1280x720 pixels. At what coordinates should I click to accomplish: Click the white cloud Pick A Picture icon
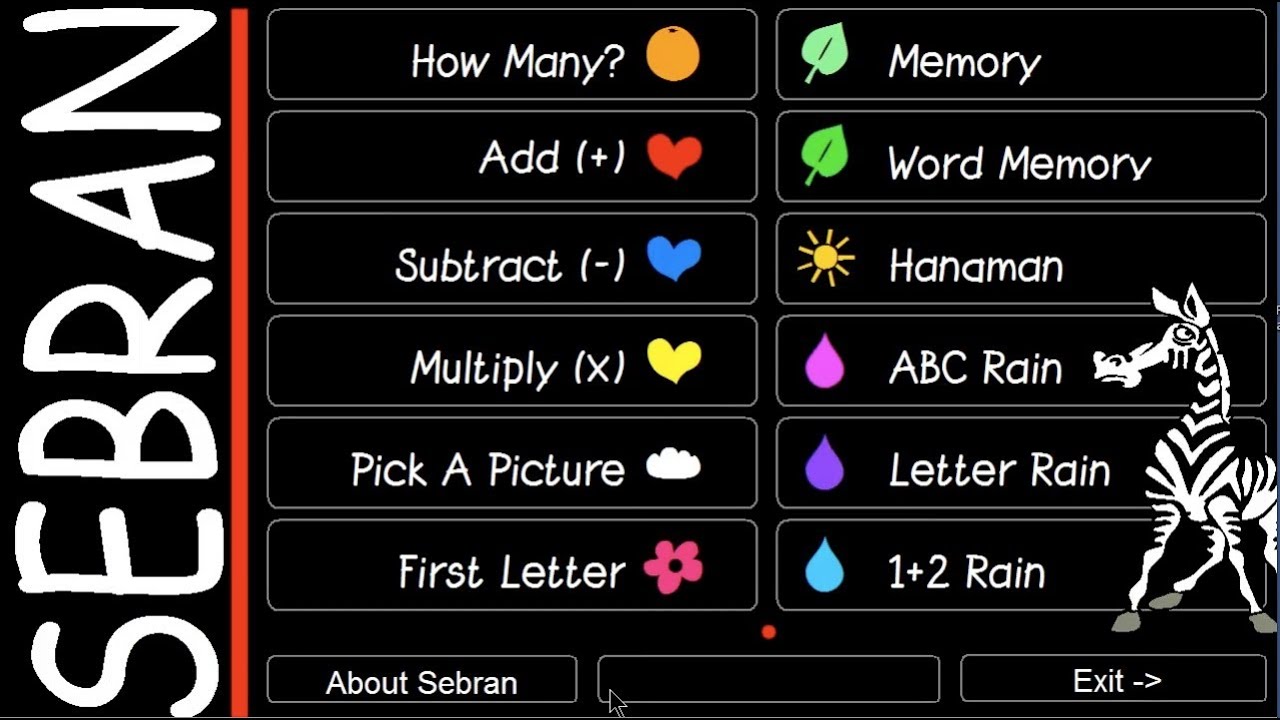pos(674,464)
